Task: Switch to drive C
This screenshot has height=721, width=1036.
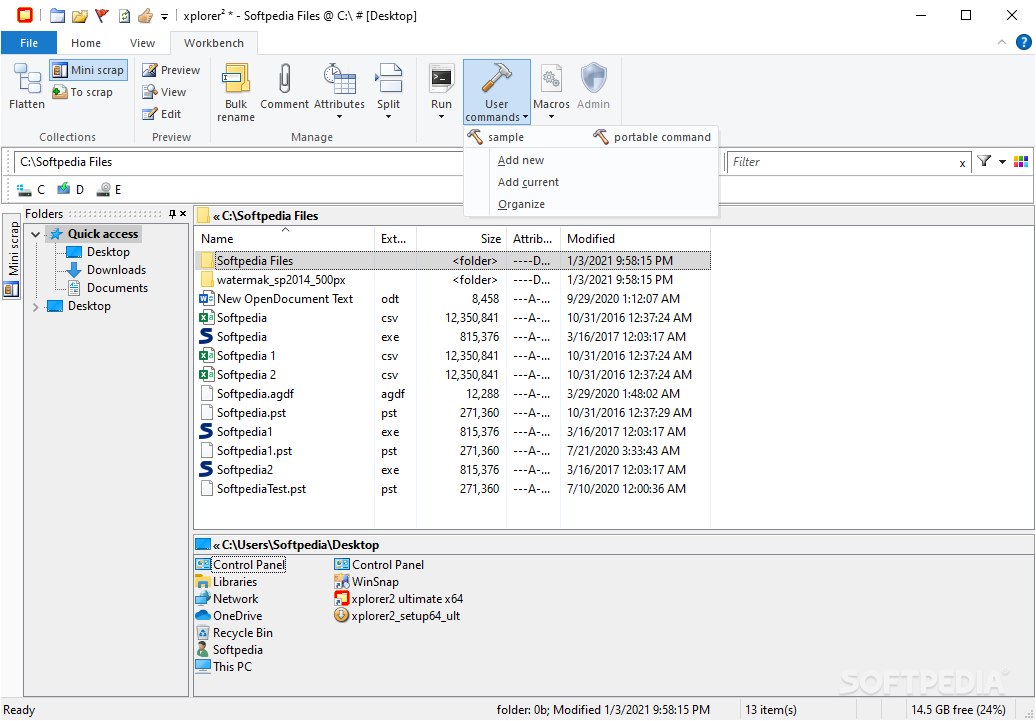Action: pyautogui.click(x=31, y=190)
